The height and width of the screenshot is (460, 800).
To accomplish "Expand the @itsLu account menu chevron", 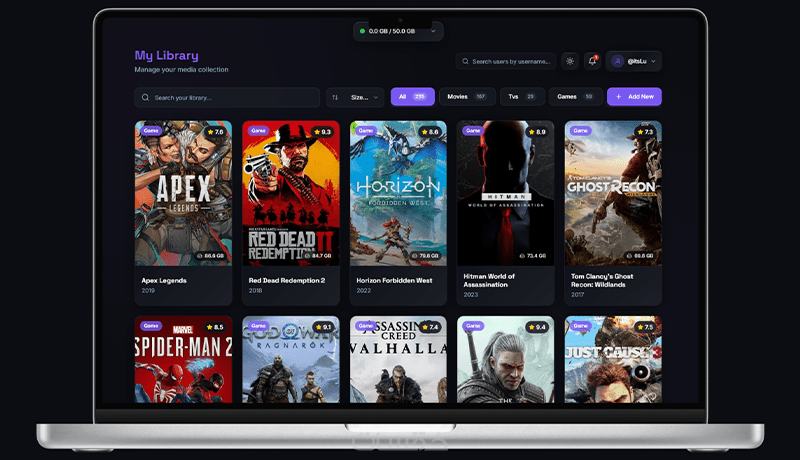I will click(x=654, y=61).
